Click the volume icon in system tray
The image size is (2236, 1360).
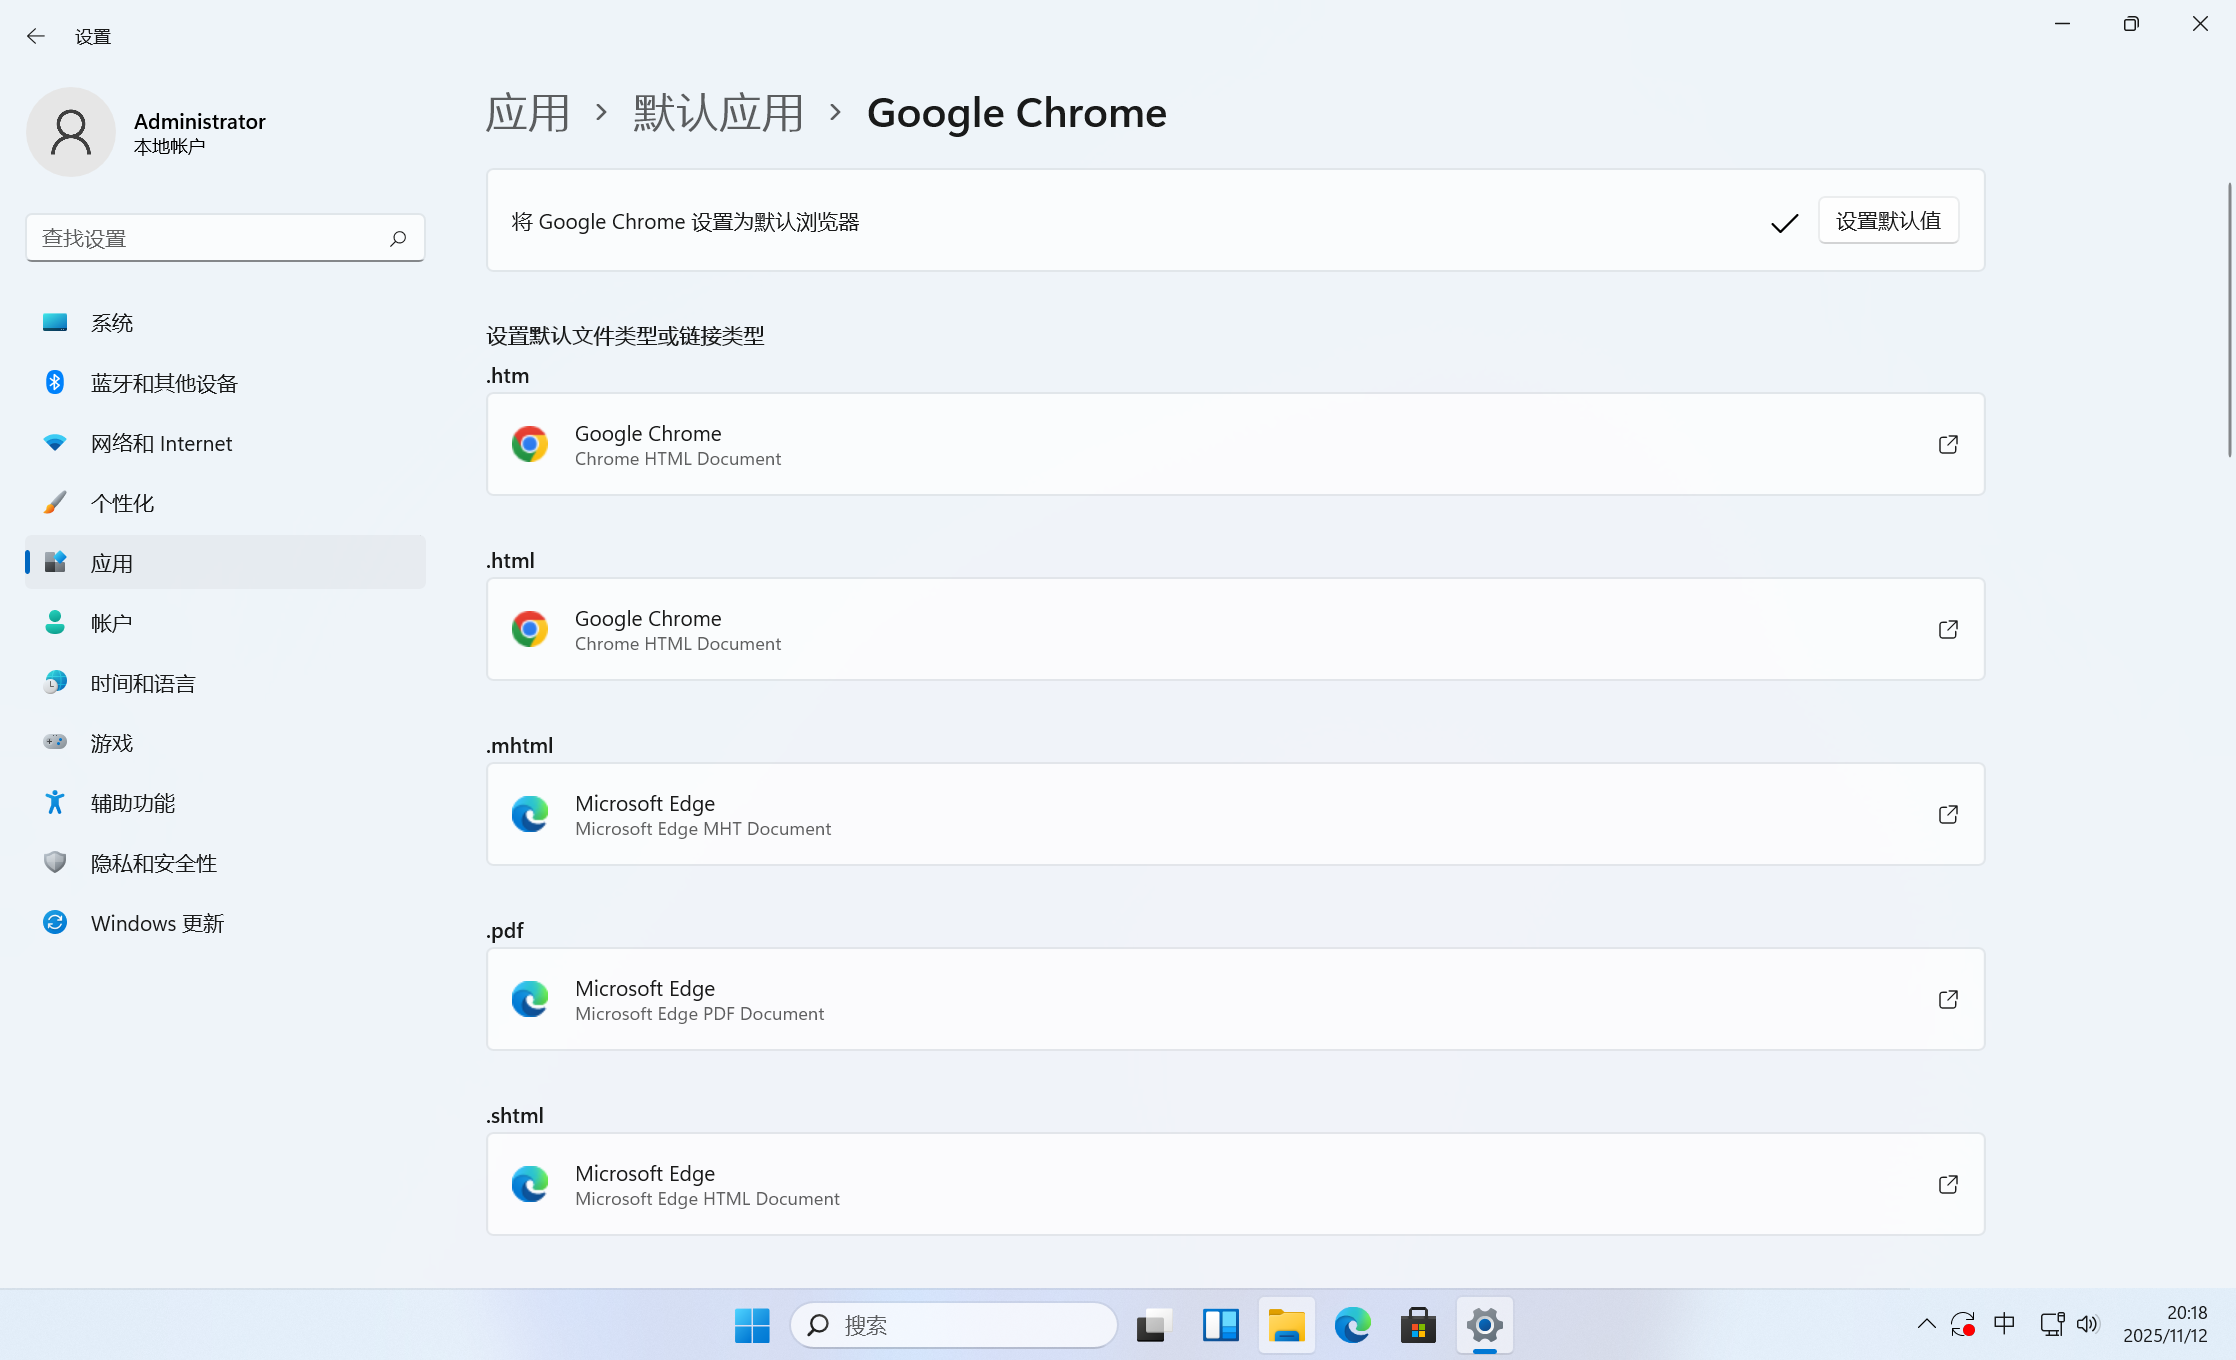(2086, 1324)
